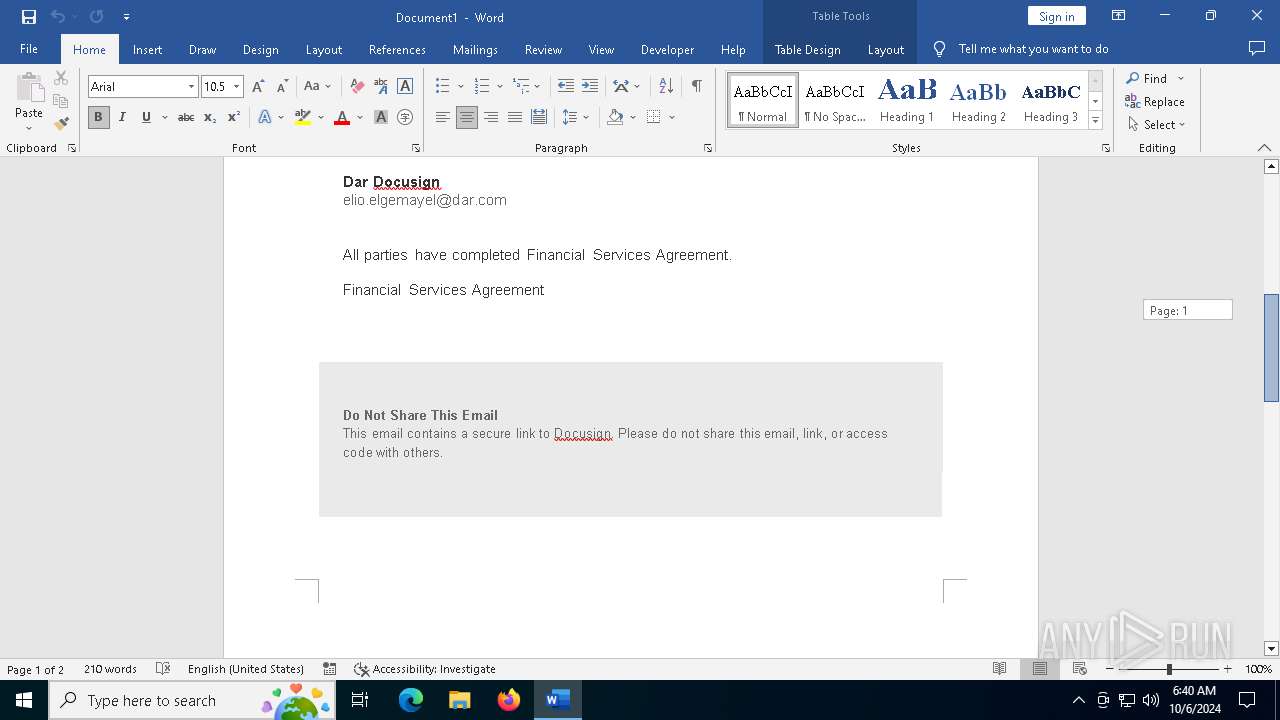Clear all formatting with eraser icon

[357, 87]
